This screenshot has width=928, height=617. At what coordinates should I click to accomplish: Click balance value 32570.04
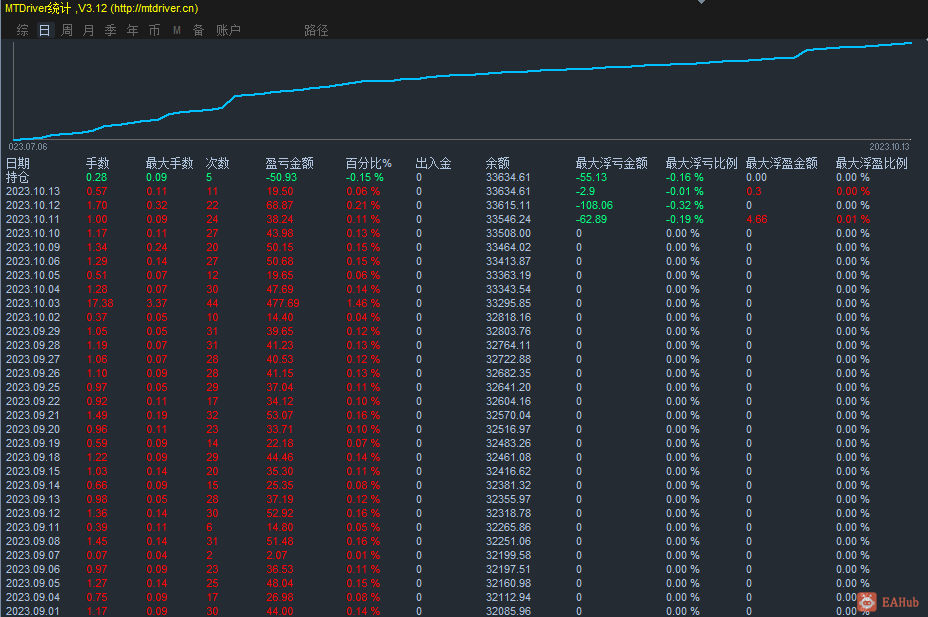[508, 415]
